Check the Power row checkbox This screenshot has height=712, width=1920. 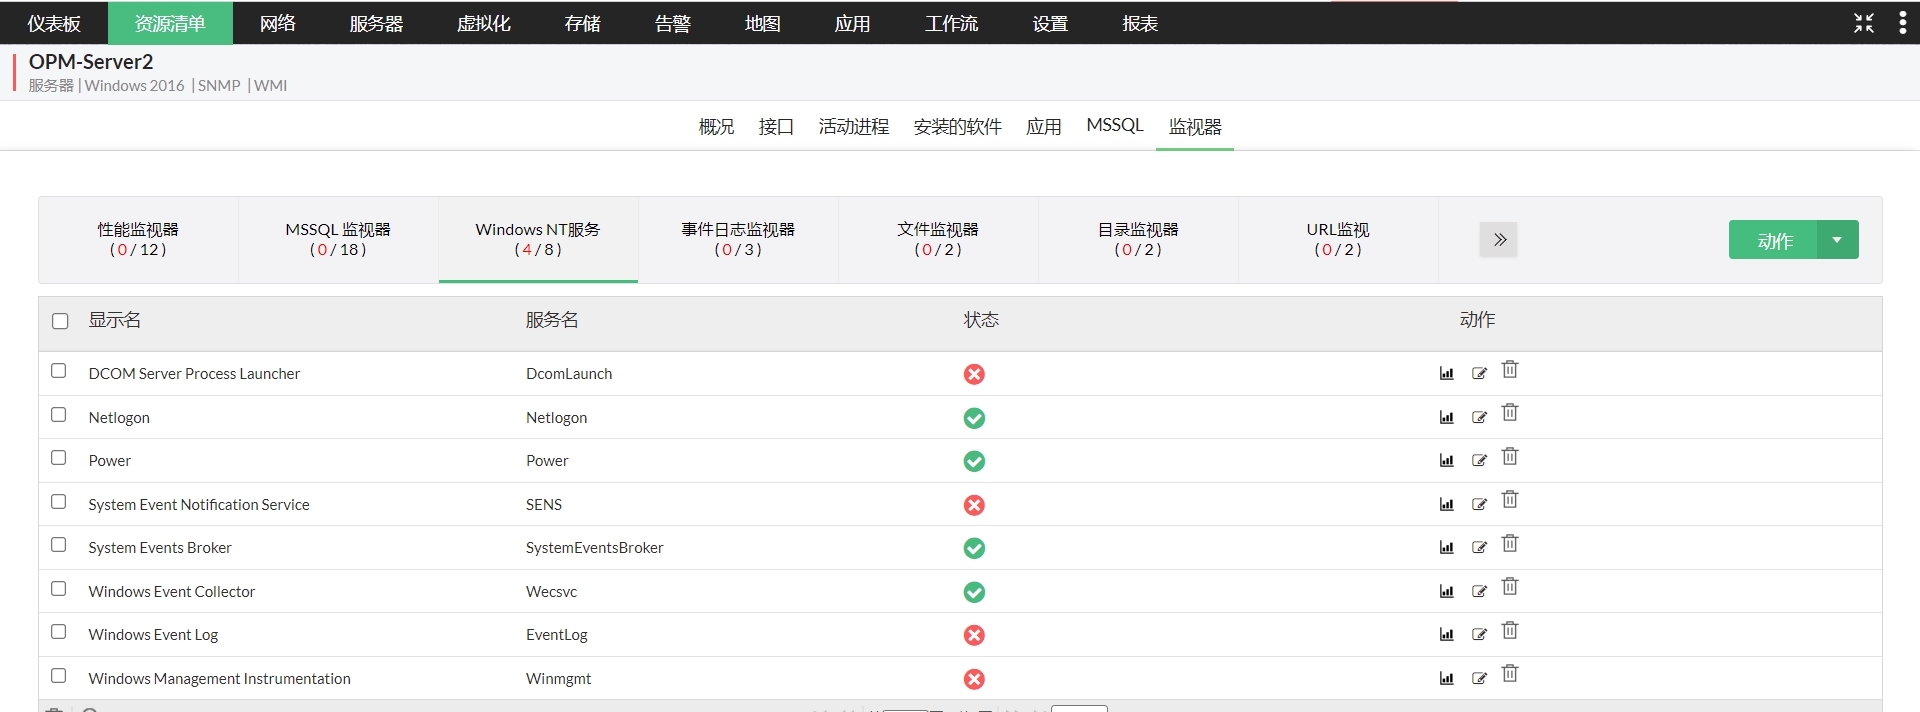coord(59,458)
